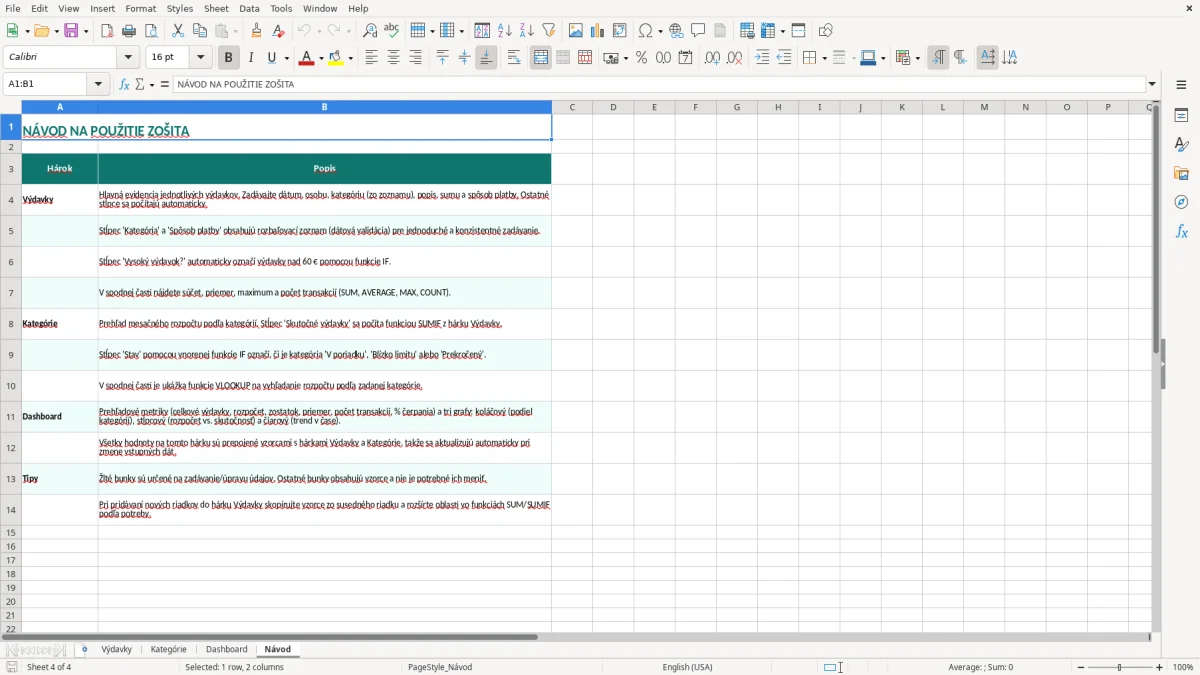Toggle Bold formatting
The width and height of the screenshot is (1200, 675).
229,58
